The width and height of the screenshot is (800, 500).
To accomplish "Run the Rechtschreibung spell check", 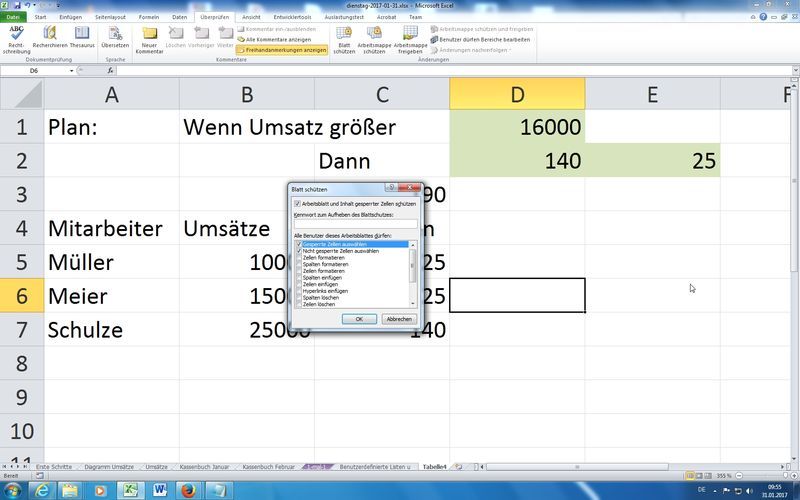I will tap(16, 40).
